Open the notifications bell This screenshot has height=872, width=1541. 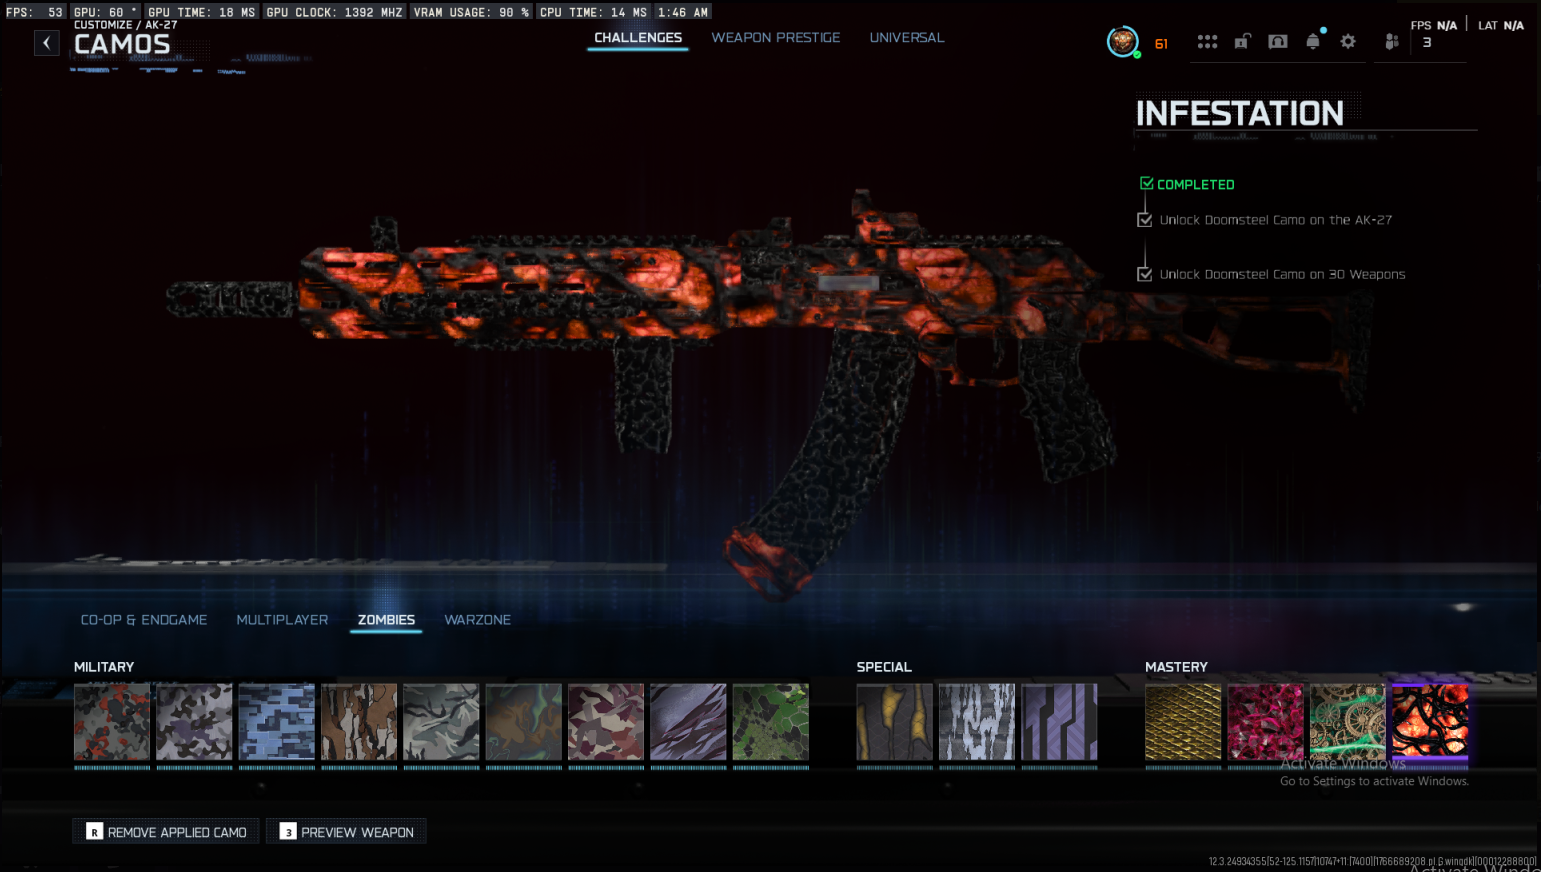point(1313,41)
